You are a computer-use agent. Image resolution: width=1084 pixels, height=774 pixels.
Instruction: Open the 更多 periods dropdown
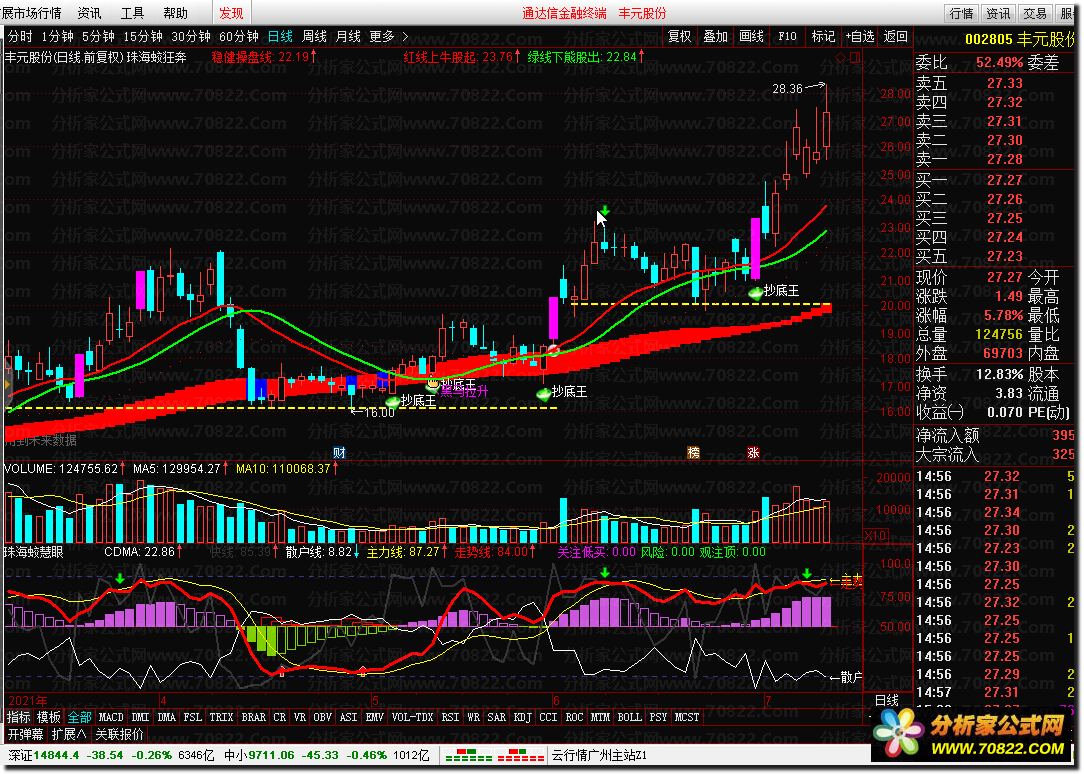point(382,36)
